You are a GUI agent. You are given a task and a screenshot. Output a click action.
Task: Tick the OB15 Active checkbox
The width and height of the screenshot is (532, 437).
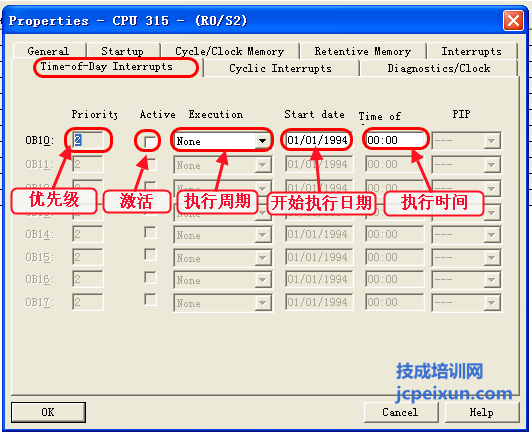tap(150, 255)
